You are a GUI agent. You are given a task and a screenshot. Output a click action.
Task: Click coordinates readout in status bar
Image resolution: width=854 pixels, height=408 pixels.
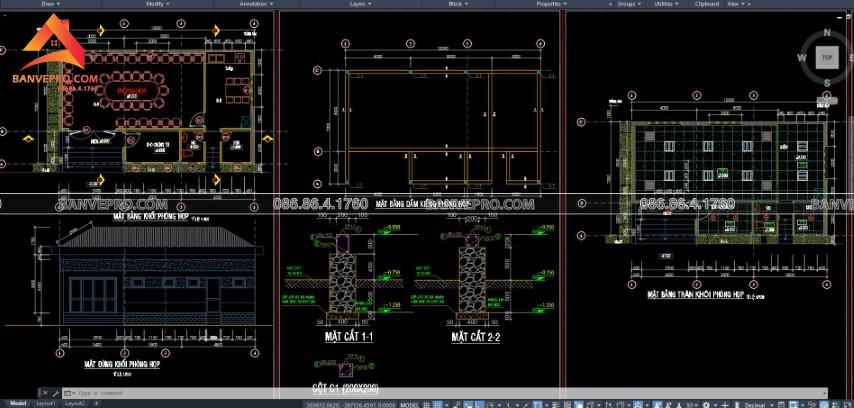click(352, 405)
